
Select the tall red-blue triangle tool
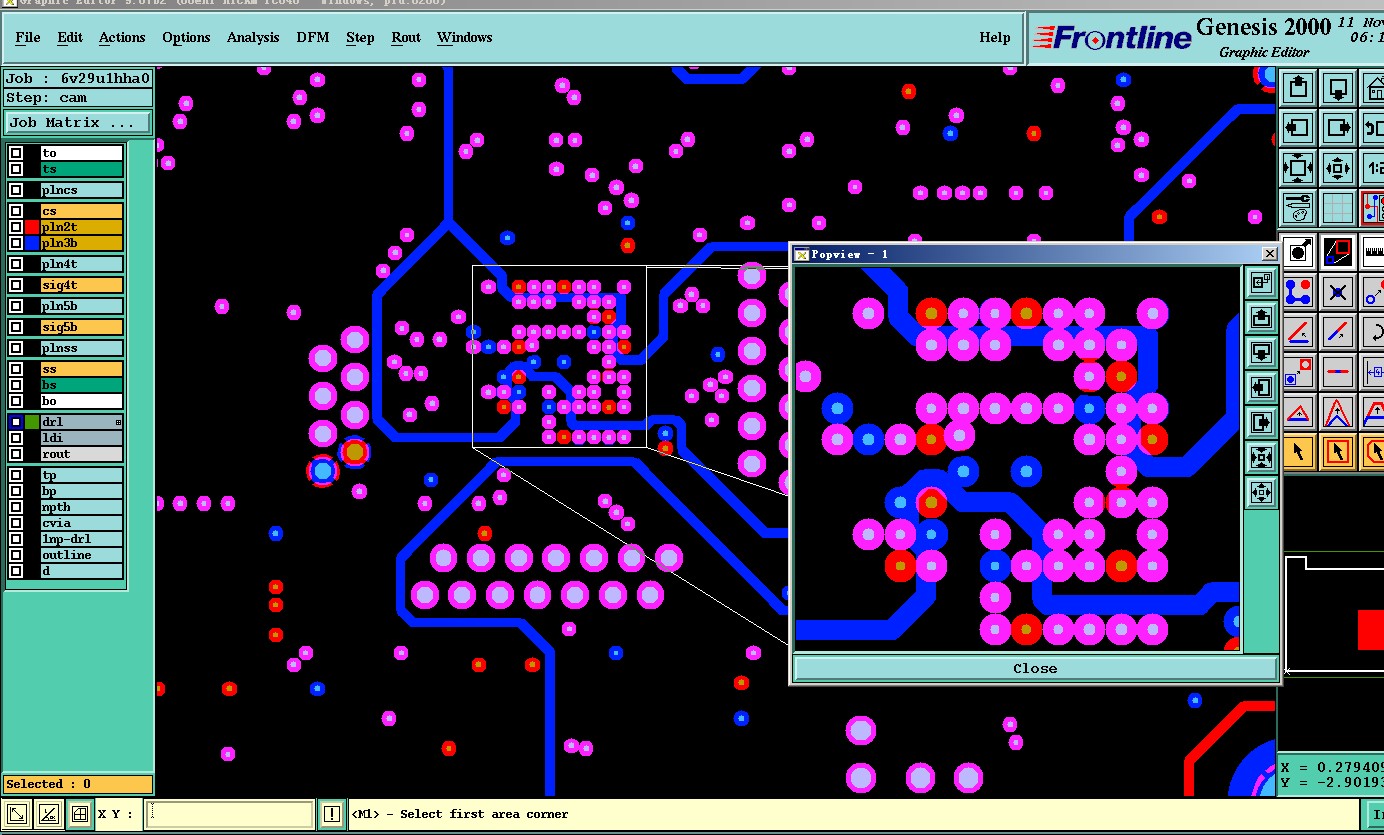tap(1338, 412)
